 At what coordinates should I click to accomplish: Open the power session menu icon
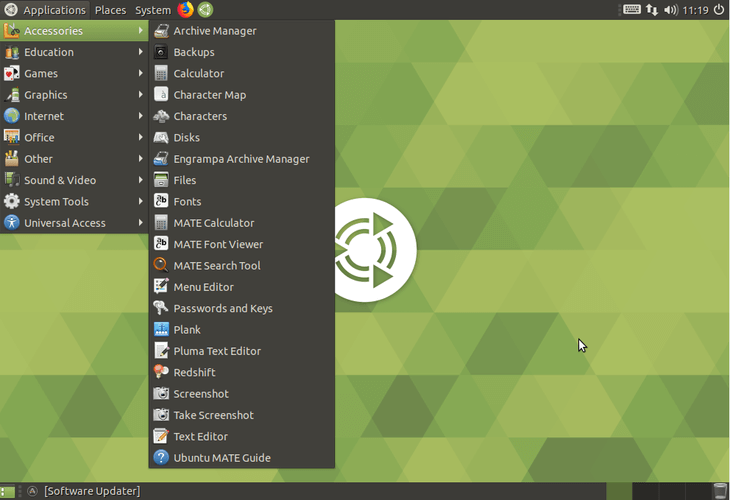719,10
